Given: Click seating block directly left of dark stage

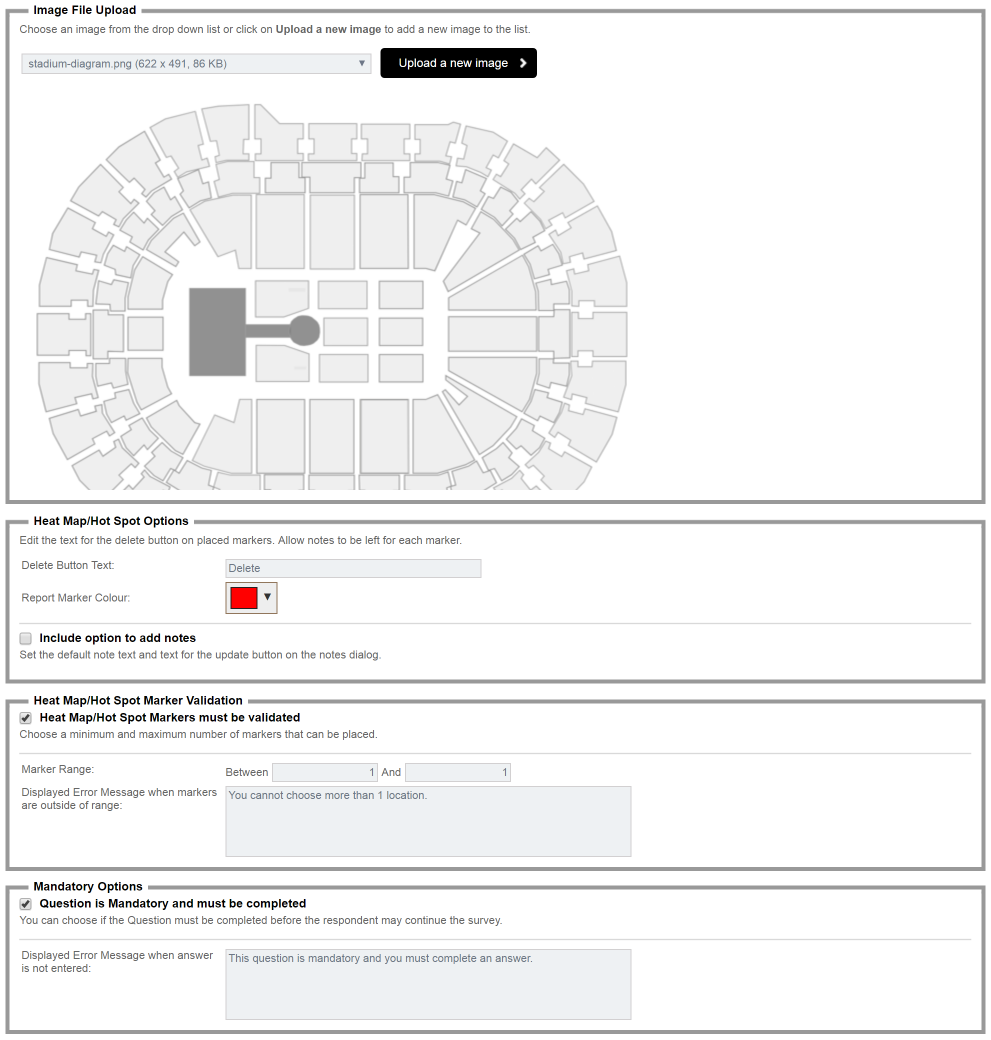Looking at the screenshot, I should (145, 333).
